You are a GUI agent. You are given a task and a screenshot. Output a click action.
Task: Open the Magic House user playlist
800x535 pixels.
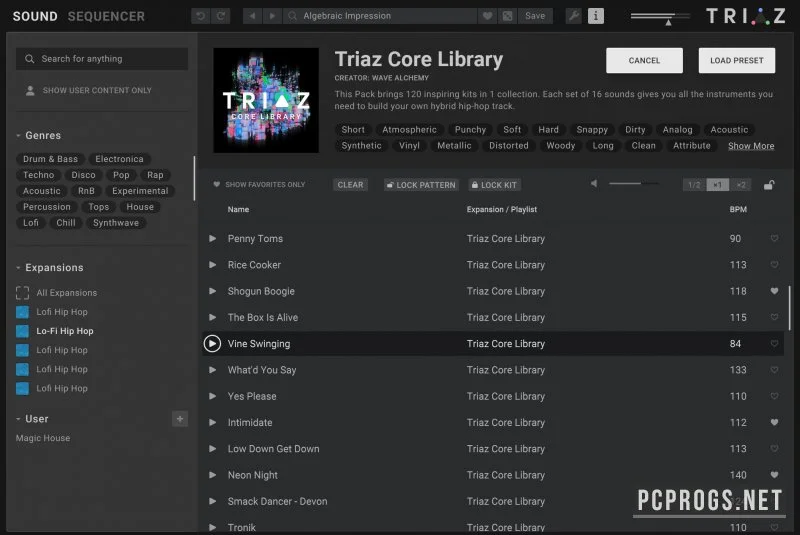click(x=43, y=438)
